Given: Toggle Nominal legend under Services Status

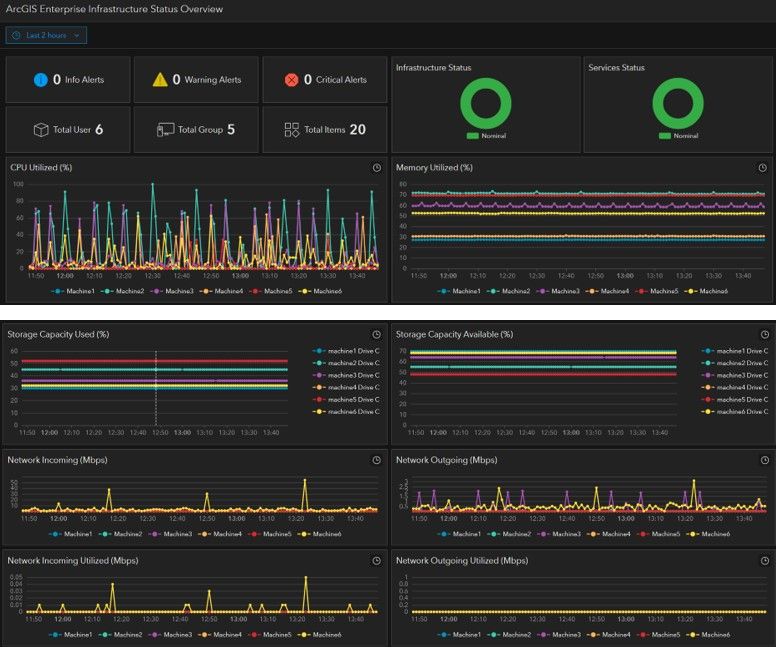Looking at the screenshot, I should [678, 136].
